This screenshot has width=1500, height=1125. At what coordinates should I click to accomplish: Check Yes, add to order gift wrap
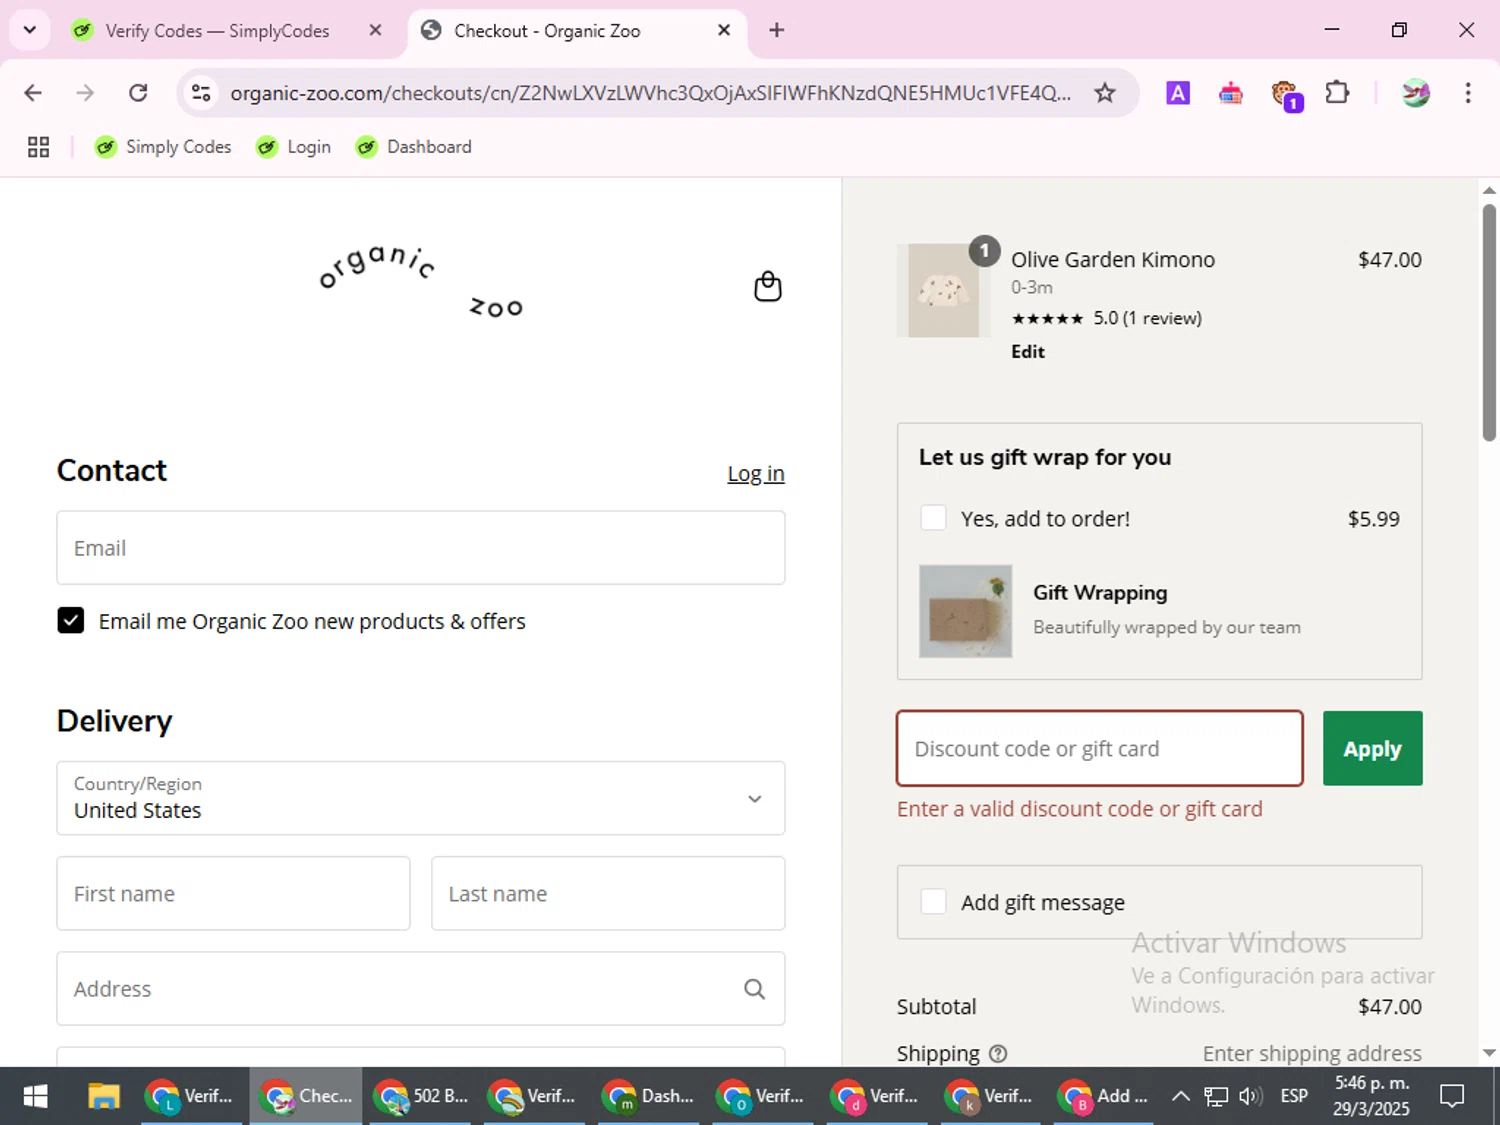[933, 518]
